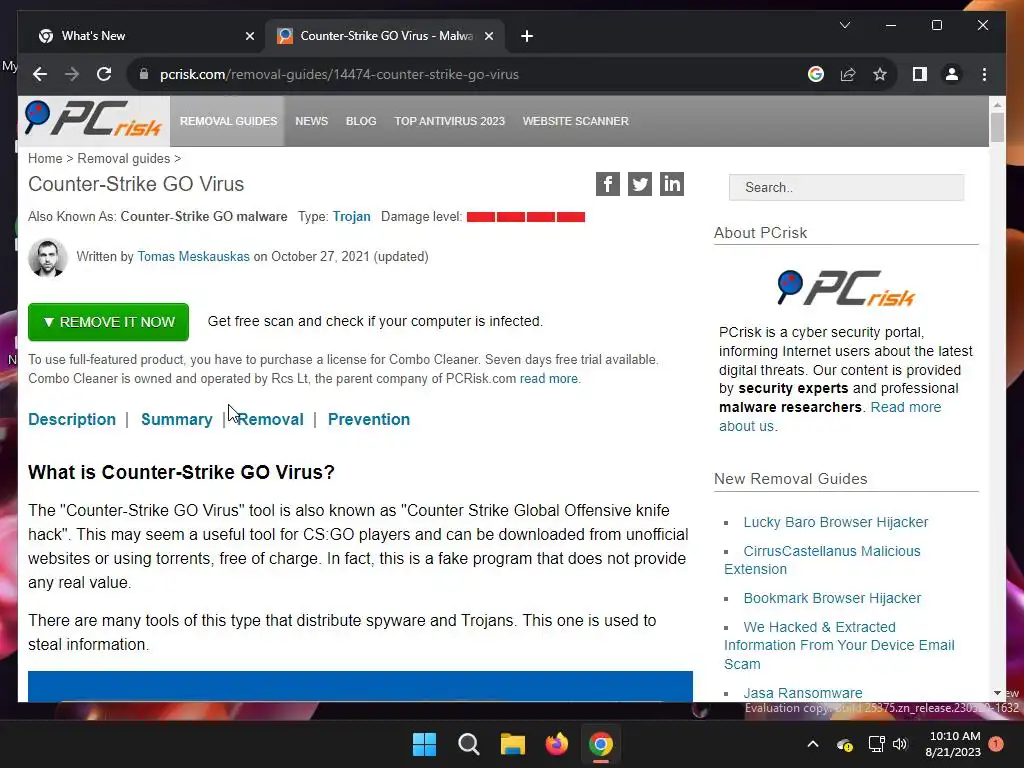Open Lucky Baro Browser Hijacker guide

[835, 522]
